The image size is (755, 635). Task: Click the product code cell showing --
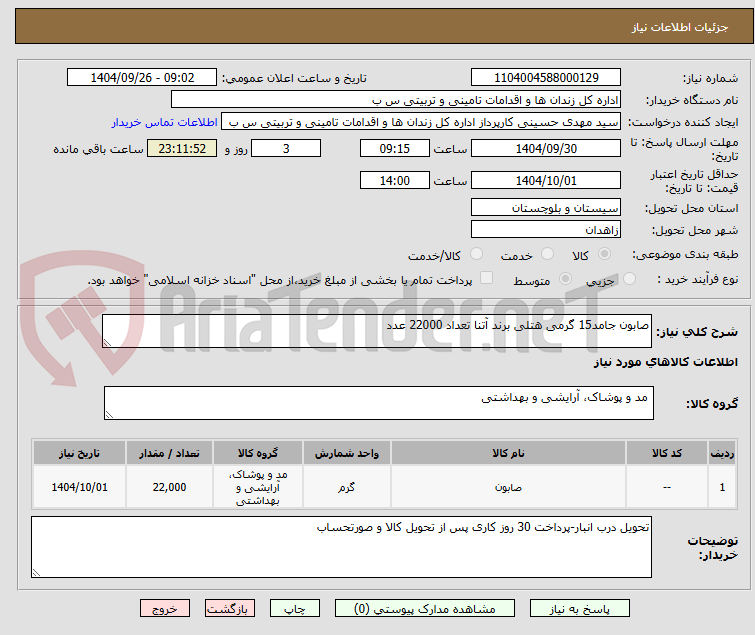click(667, 487)
